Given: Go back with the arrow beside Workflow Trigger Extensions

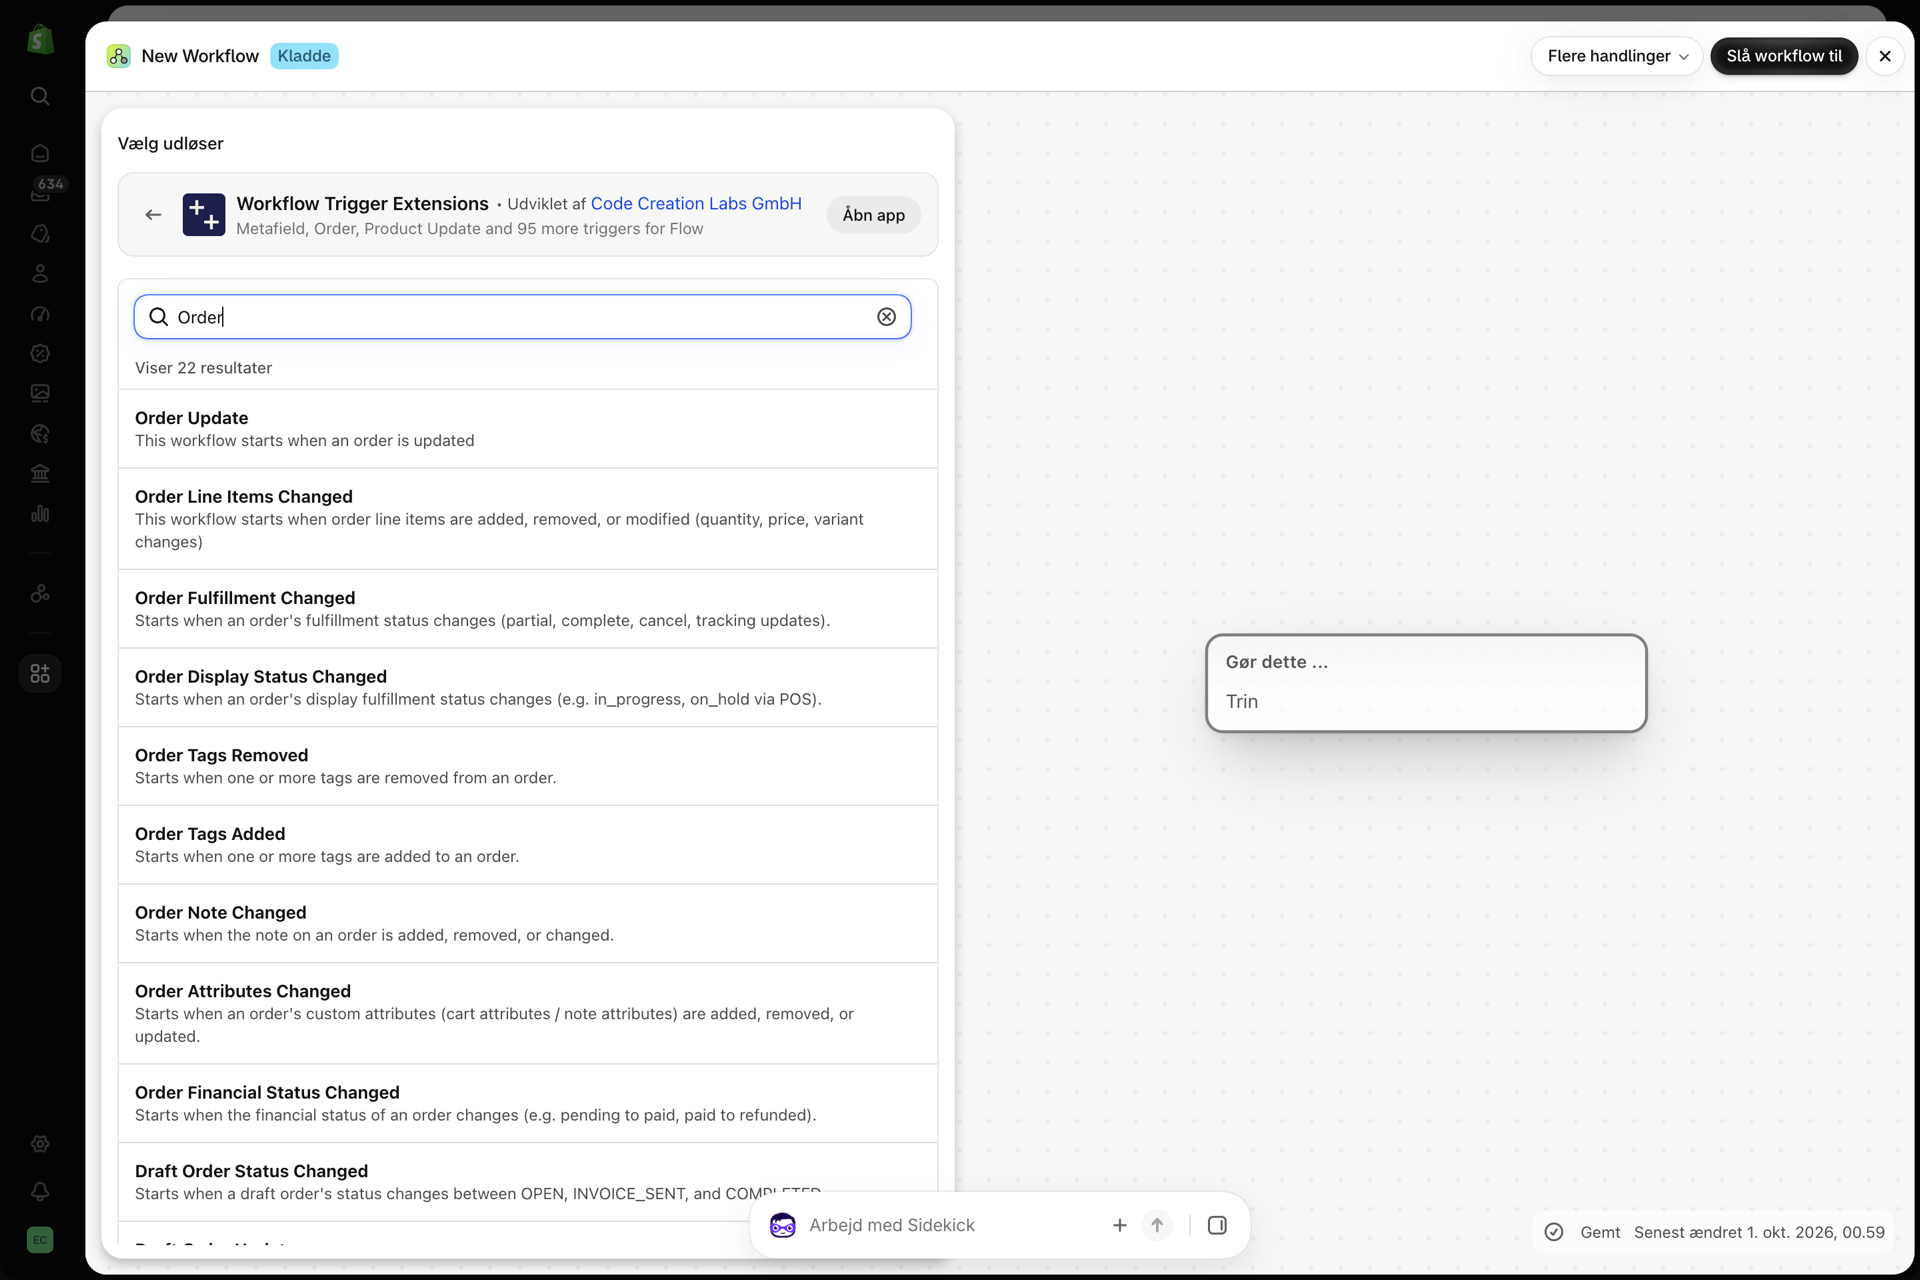Looking at the screenshot, I should [153, 214].
